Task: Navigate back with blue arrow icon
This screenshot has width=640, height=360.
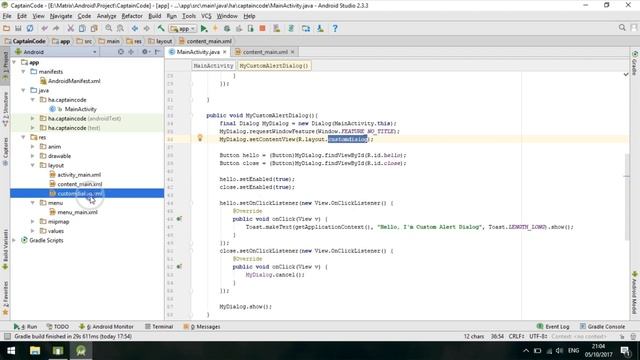Action: click(135, 29)
